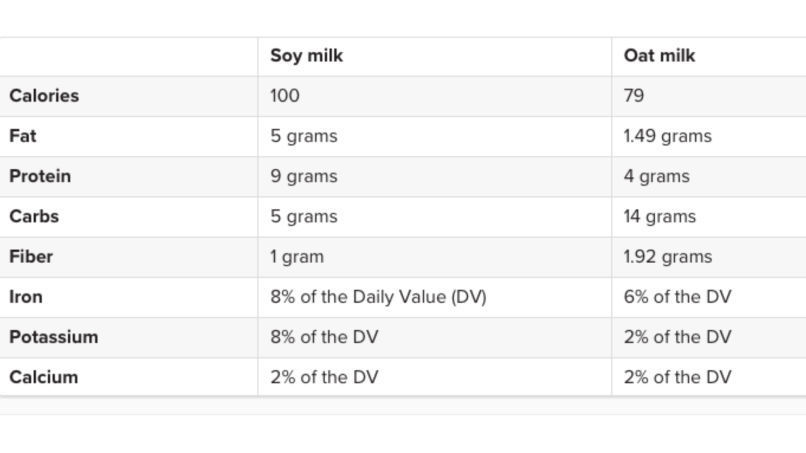Click the 14 grams carbs cell
The width and height of the screenshot is (806, 453).
pos(660,216)
